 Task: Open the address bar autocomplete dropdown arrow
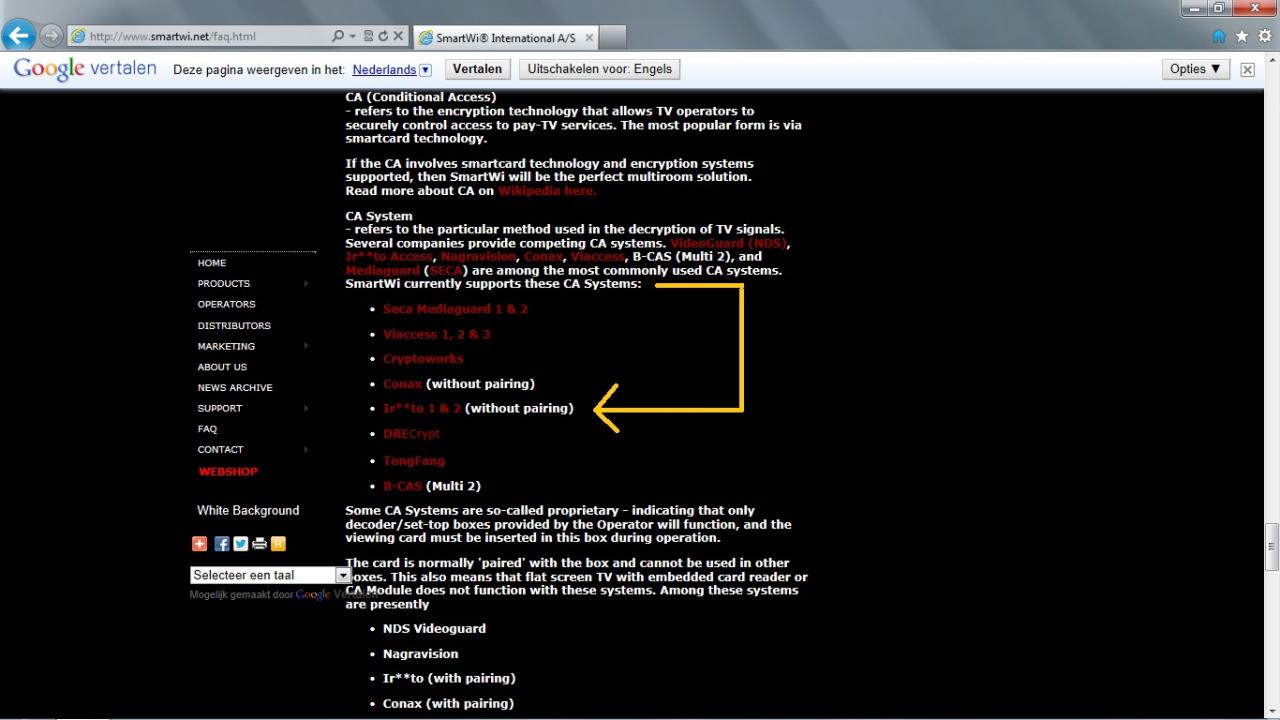tap(353, 36)
